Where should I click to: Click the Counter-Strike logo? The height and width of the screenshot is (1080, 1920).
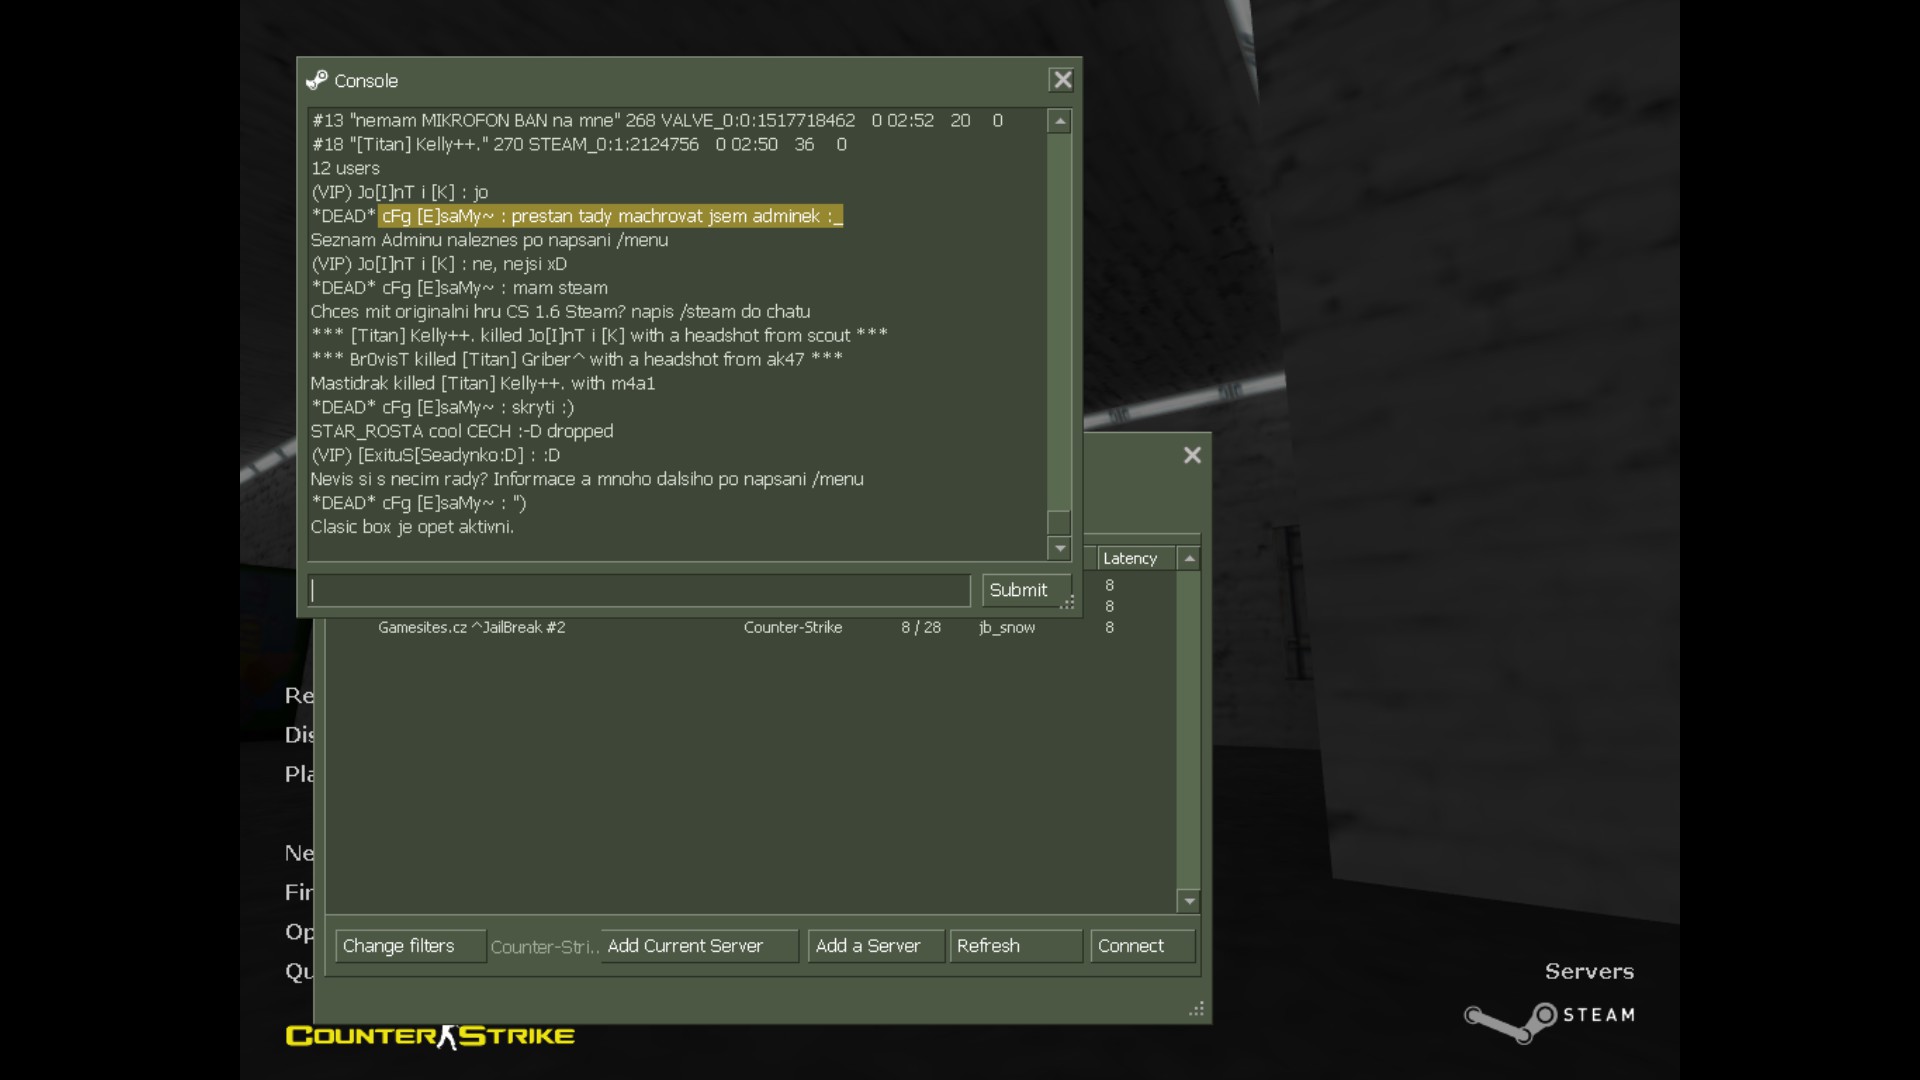tap(430, 1036)
